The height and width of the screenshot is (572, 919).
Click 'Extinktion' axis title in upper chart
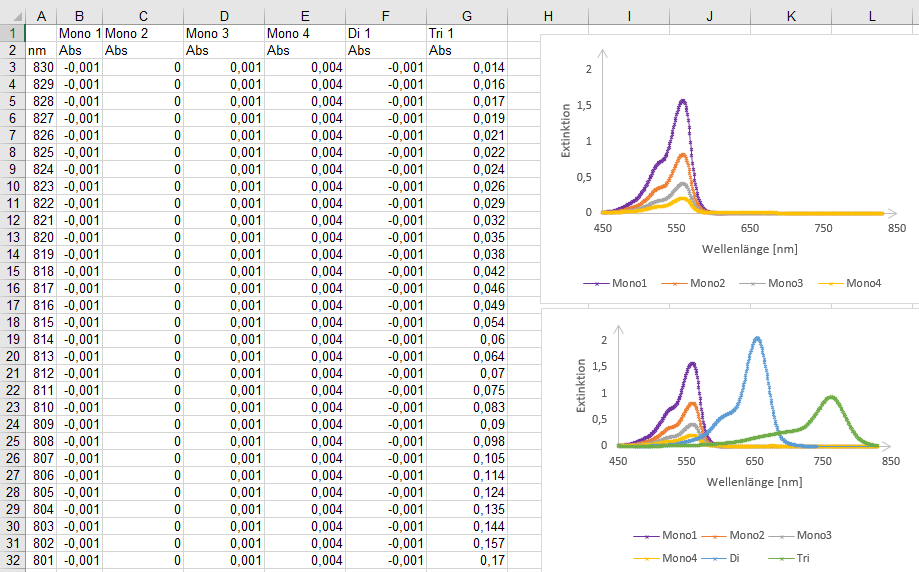tap(566, 131)
